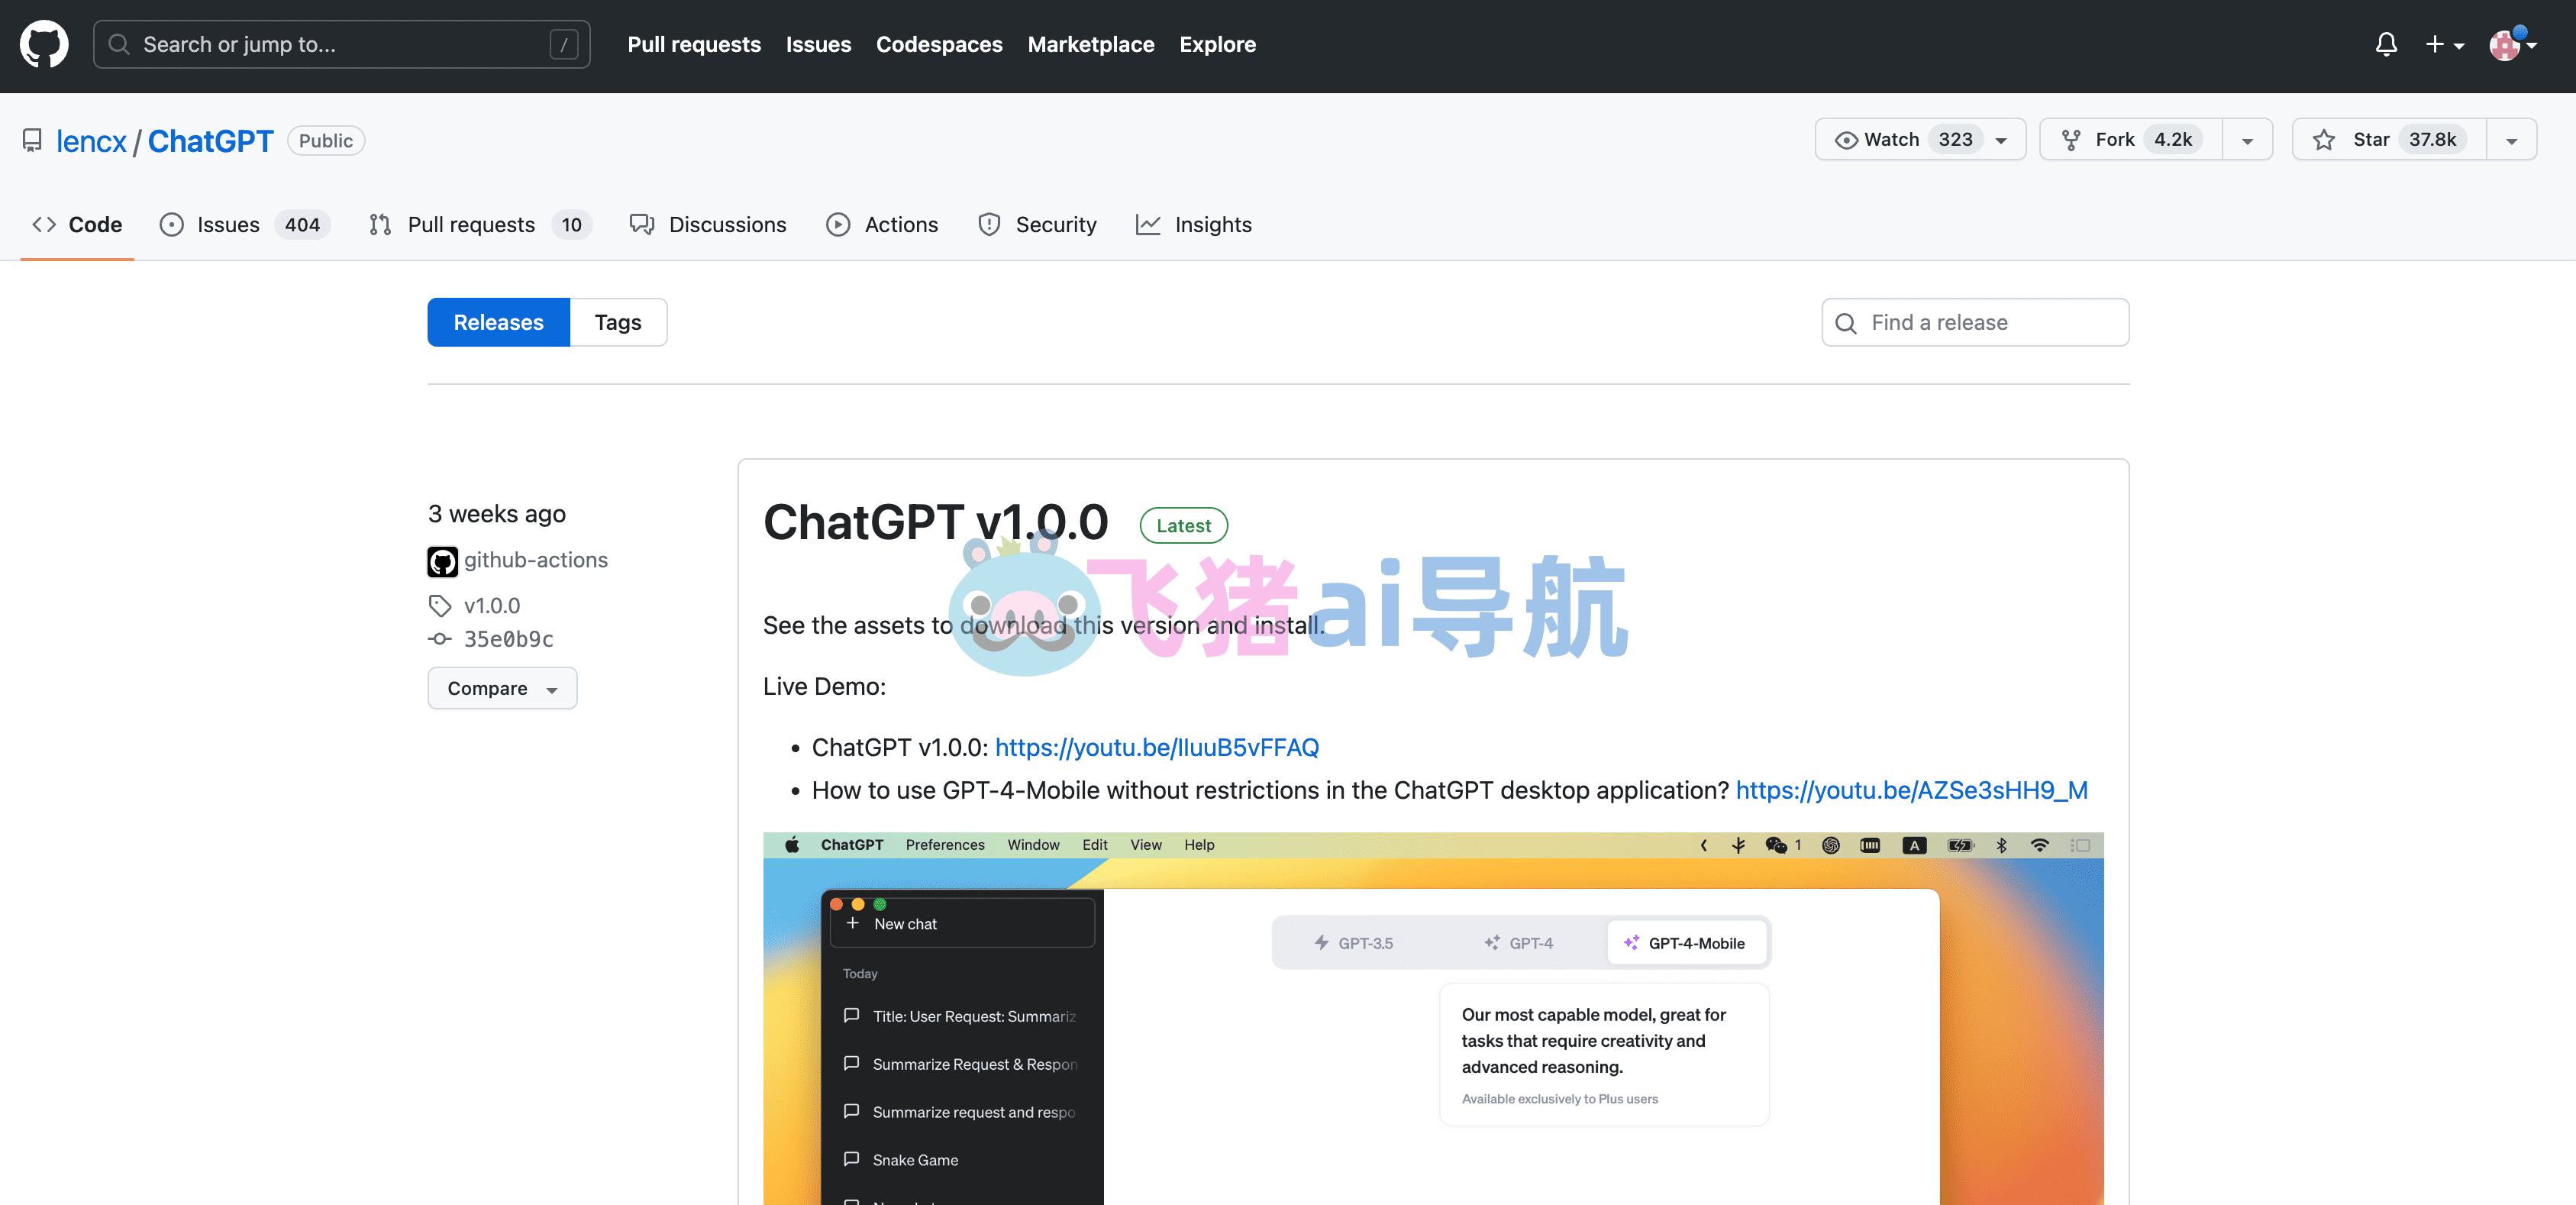Open the notifications bell
The image size is (2576, 1205).
click(x=2386, y=45)
